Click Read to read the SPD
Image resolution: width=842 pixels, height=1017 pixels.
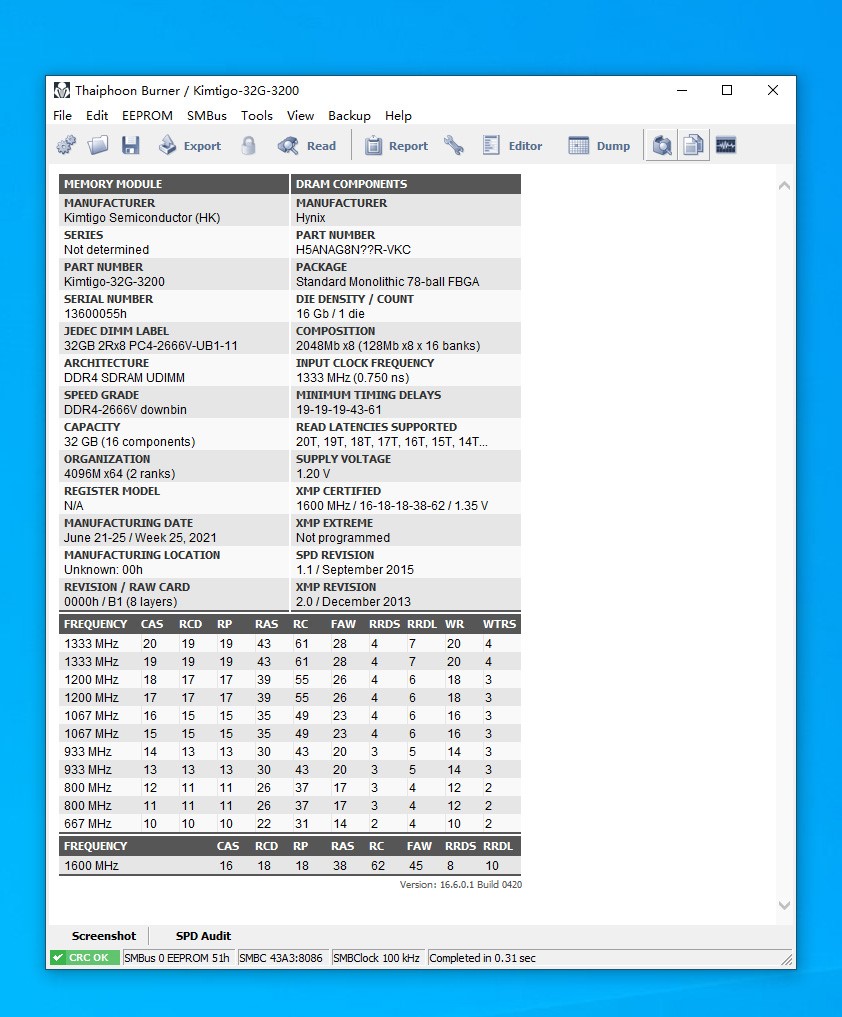pyautogui.click(x=307, y=146)
